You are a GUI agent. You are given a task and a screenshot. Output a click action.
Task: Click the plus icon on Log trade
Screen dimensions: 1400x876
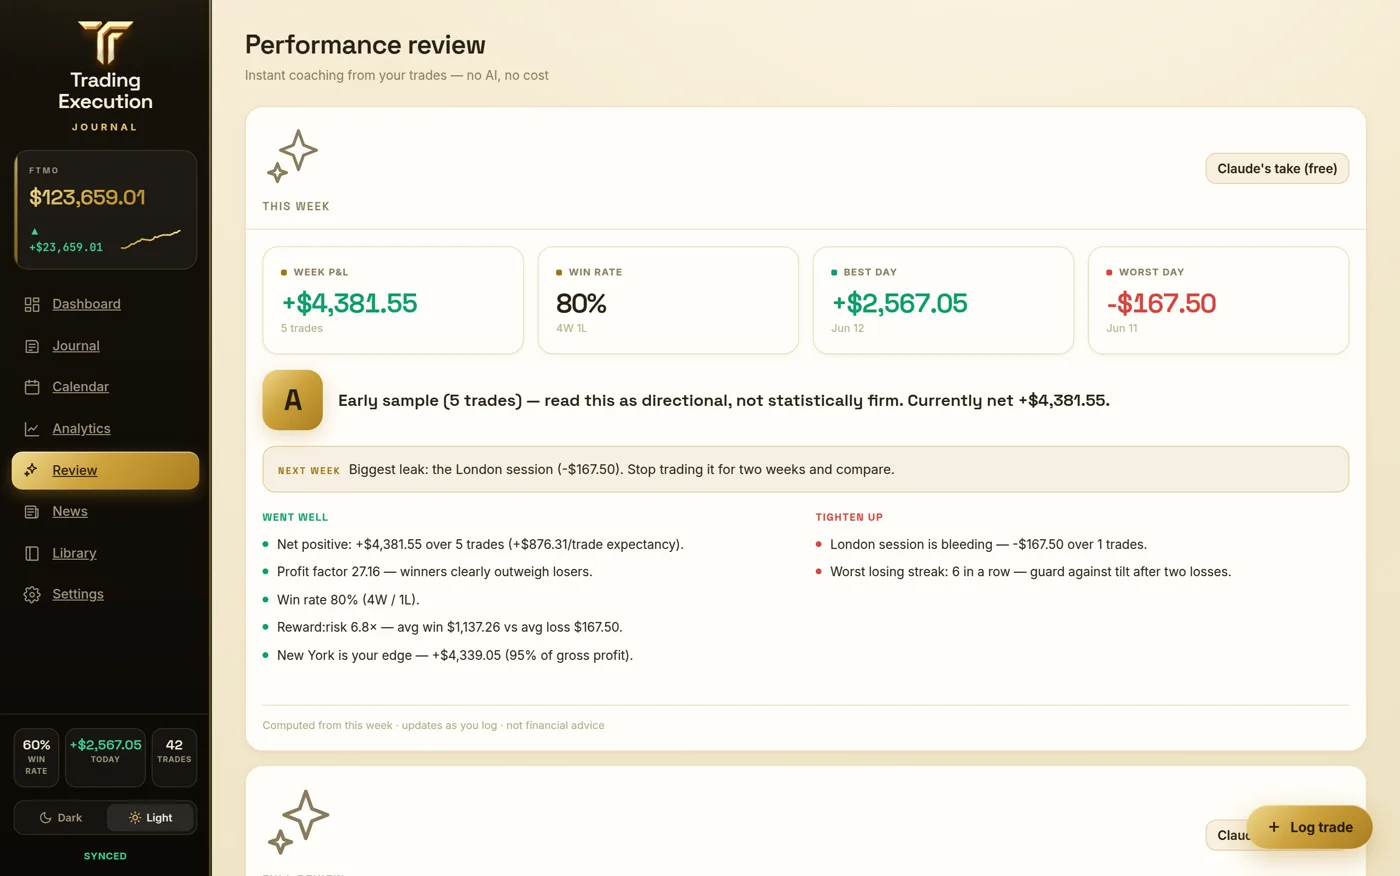[x=1274, y=827]
